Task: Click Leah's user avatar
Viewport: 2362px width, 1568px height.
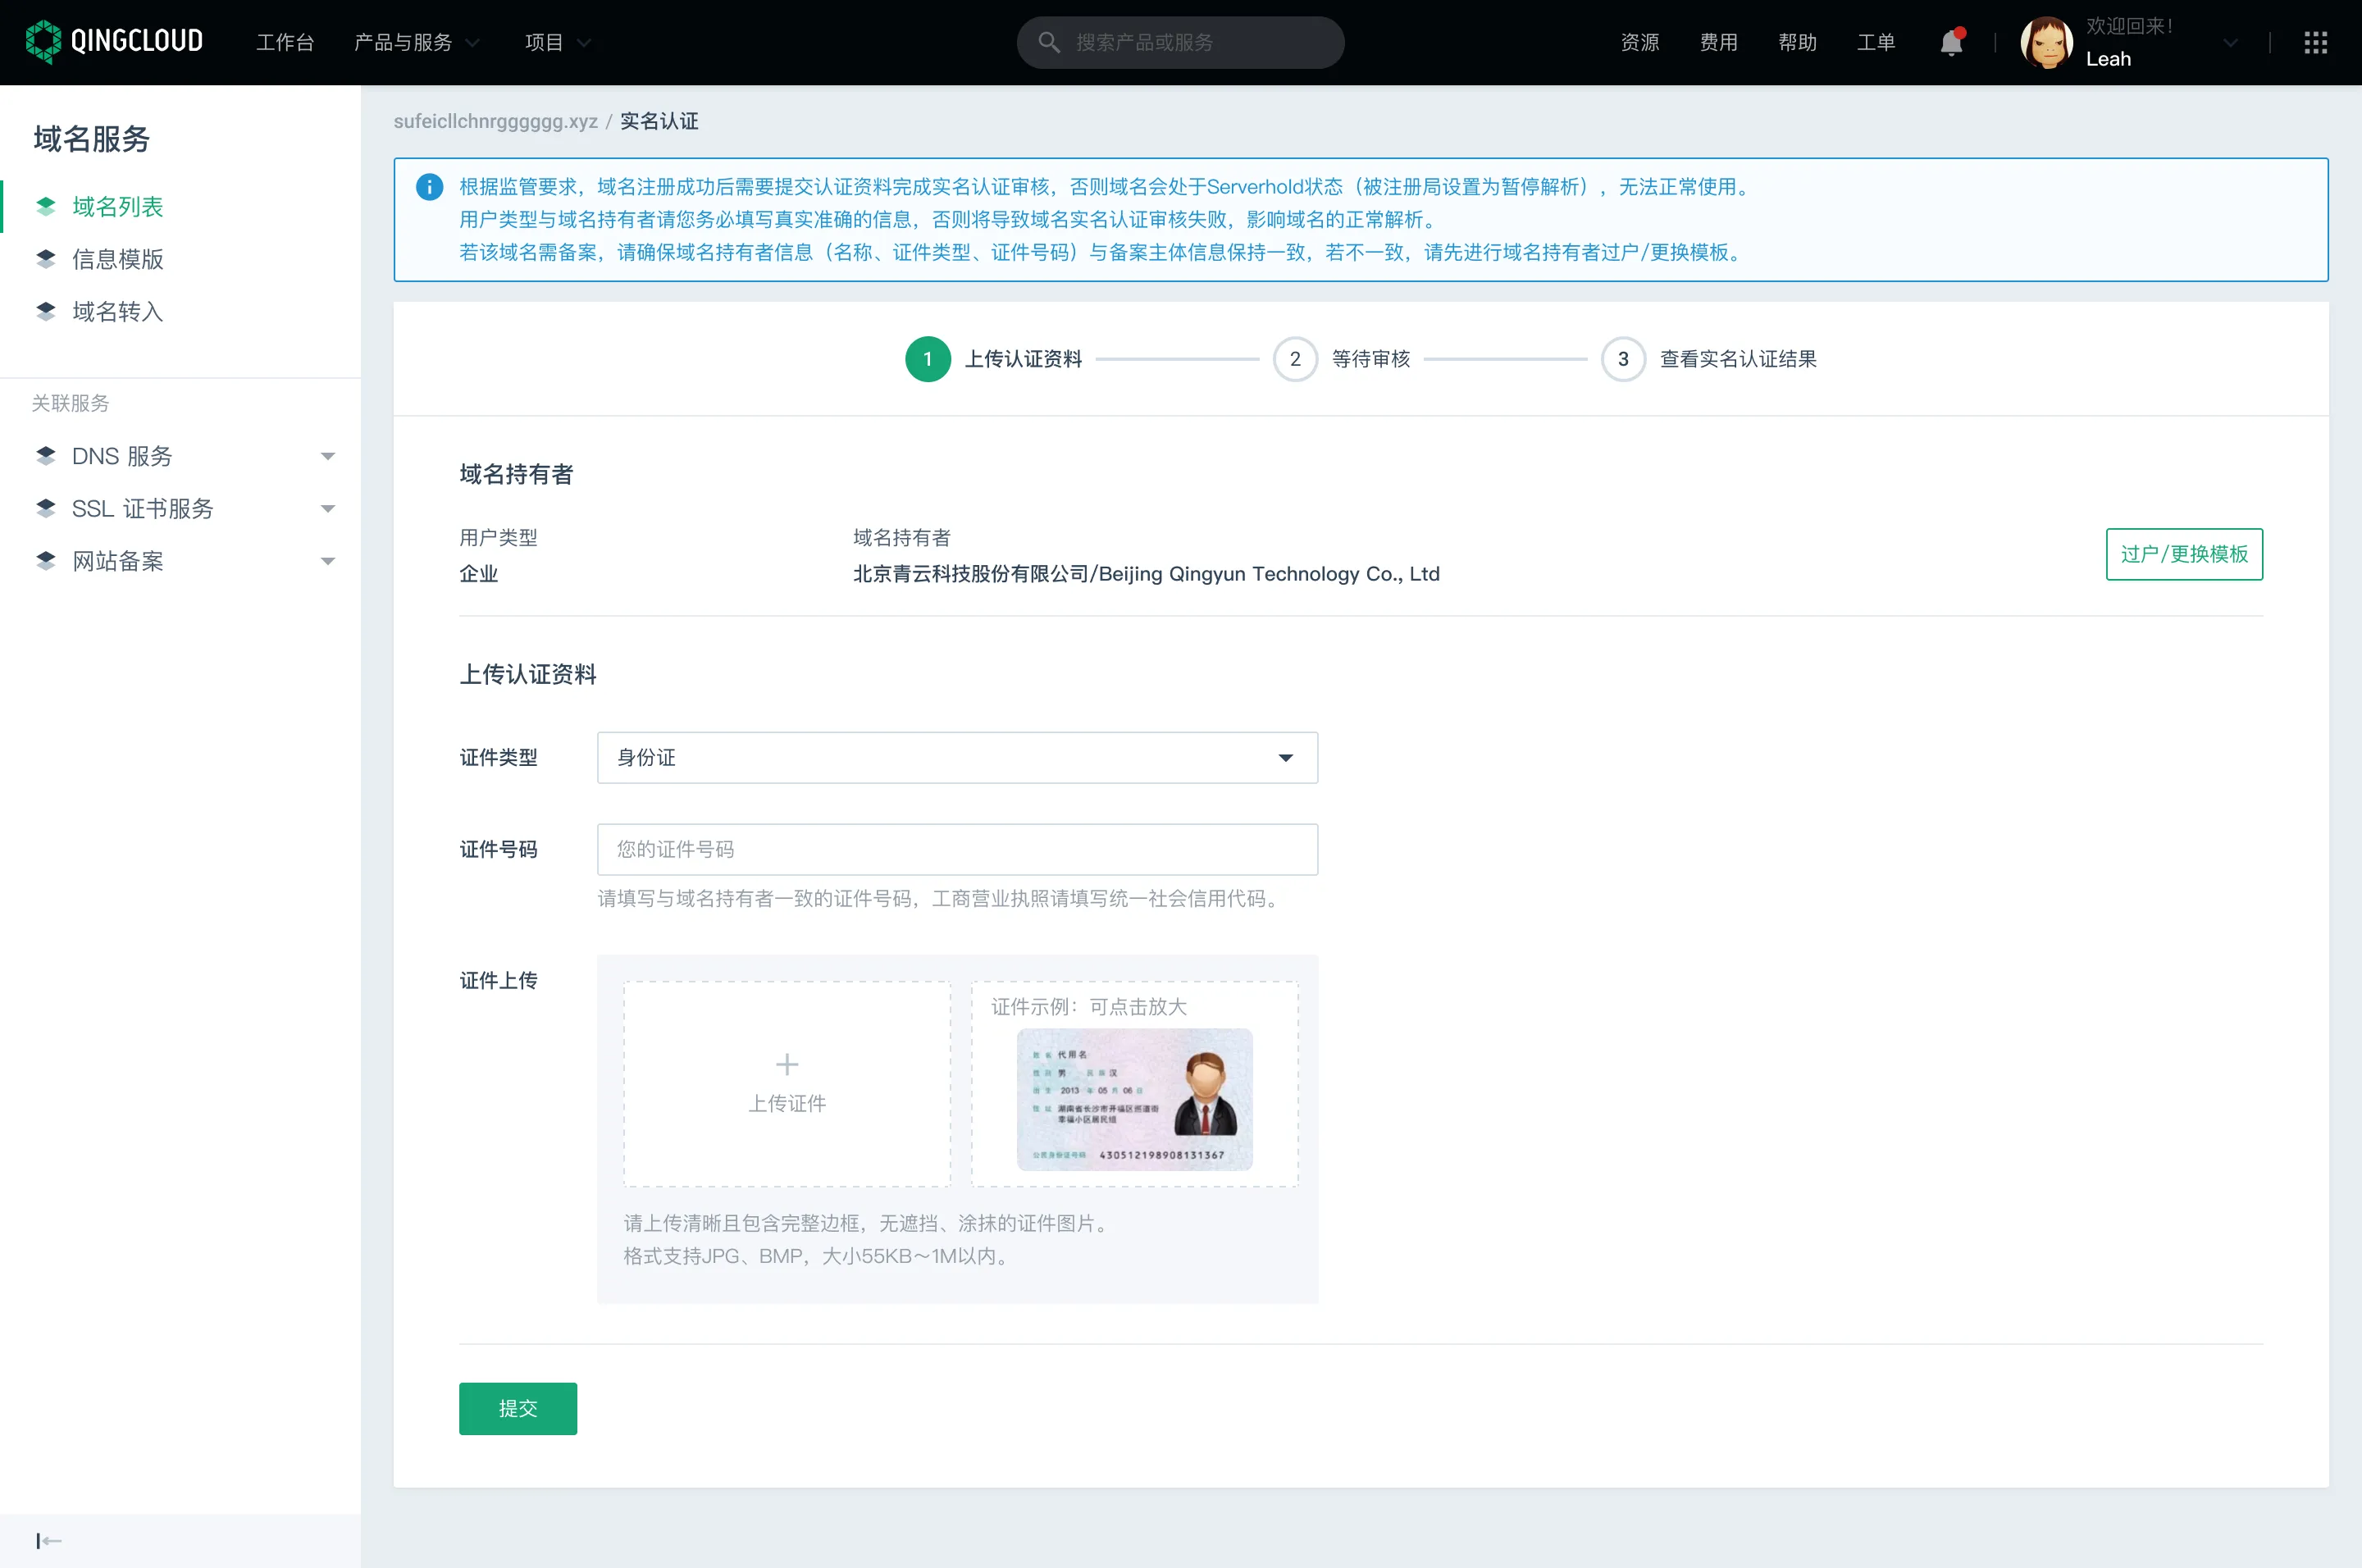Action: click(2046, 42)
